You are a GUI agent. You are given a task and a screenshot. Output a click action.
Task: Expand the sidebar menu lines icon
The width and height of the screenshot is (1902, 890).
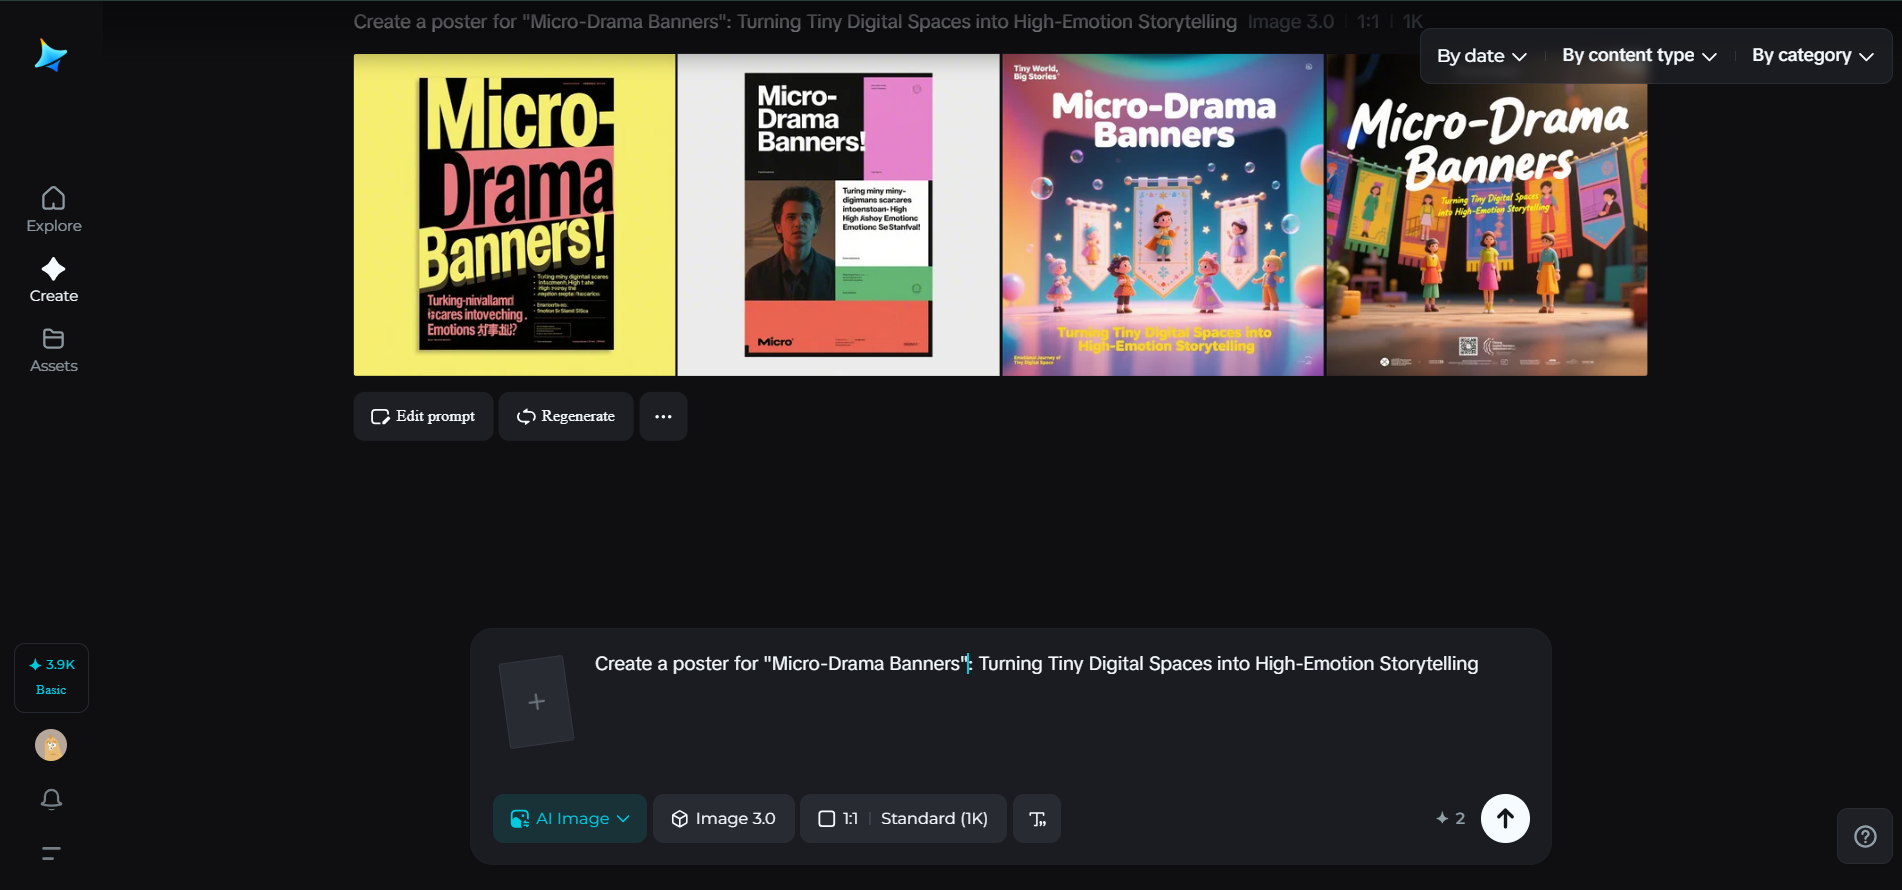point(51,853)
